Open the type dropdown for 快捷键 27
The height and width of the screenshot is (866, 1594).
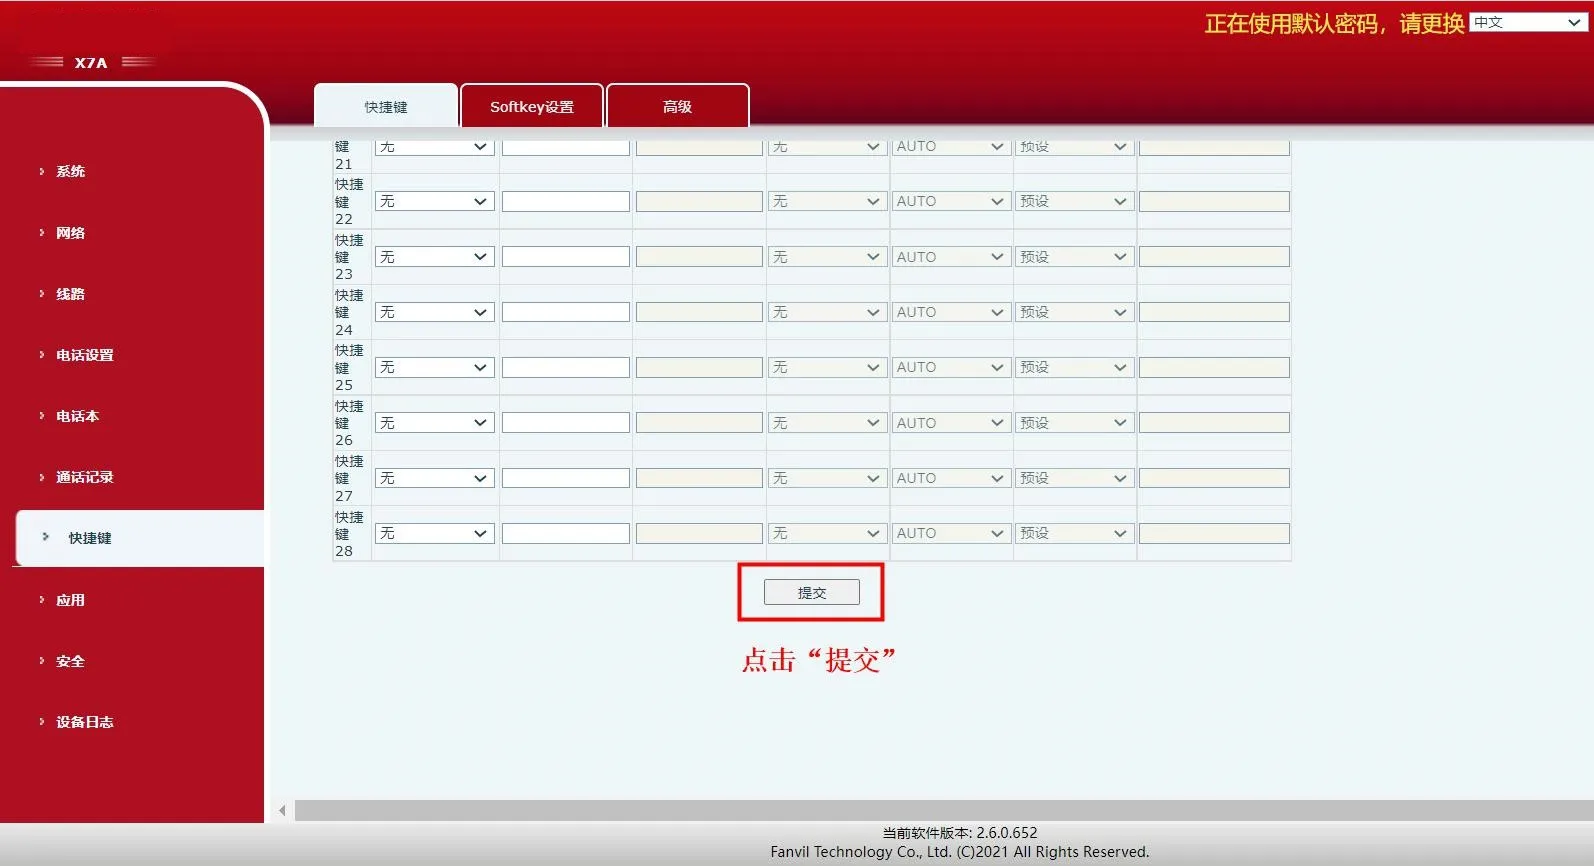pyautogui.click(x=434, y=478)
